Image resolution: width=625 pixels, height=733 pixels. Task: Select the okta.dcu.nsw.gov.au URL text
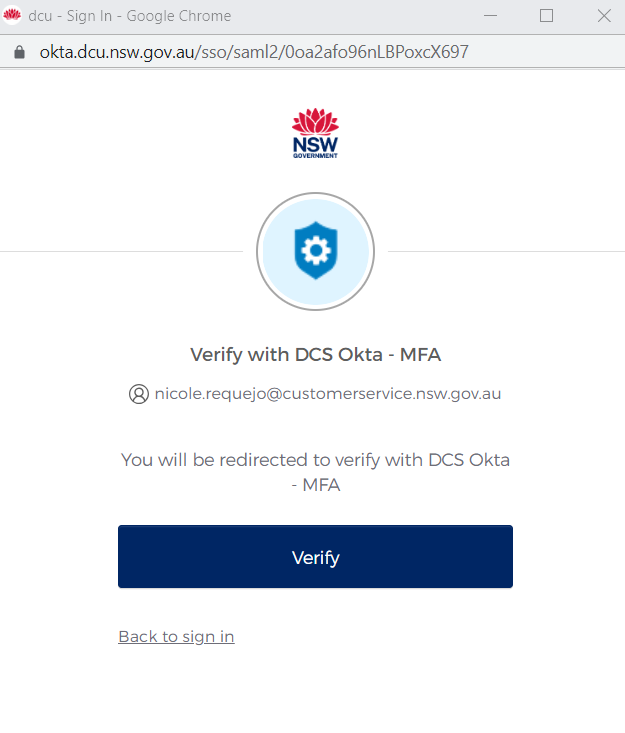(117, 52)
